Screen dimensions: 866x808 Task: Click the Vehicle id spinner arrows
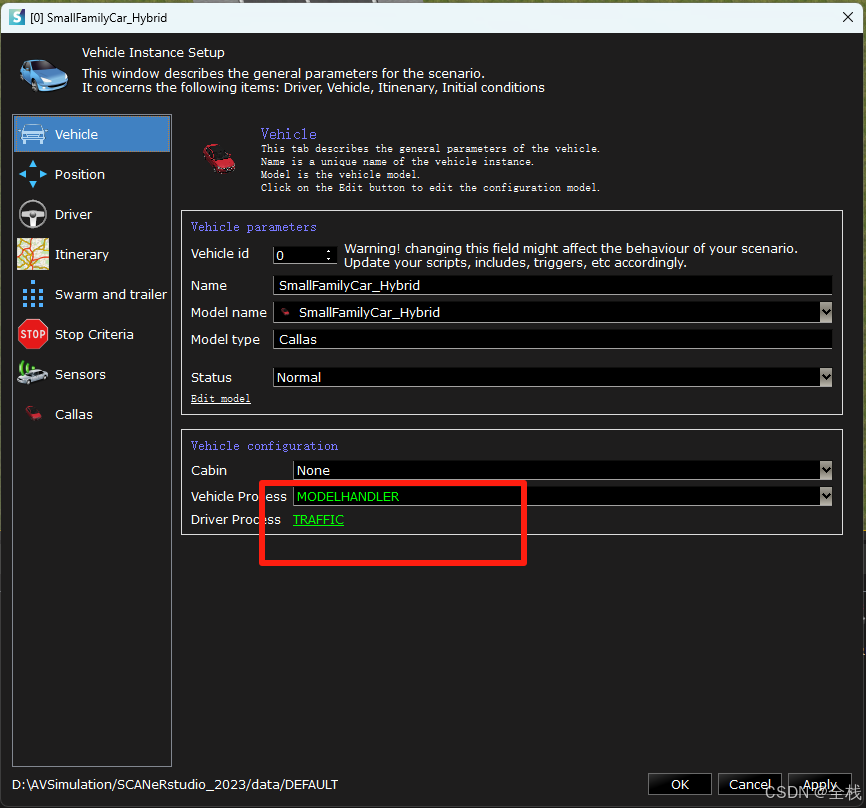(329, 255)
